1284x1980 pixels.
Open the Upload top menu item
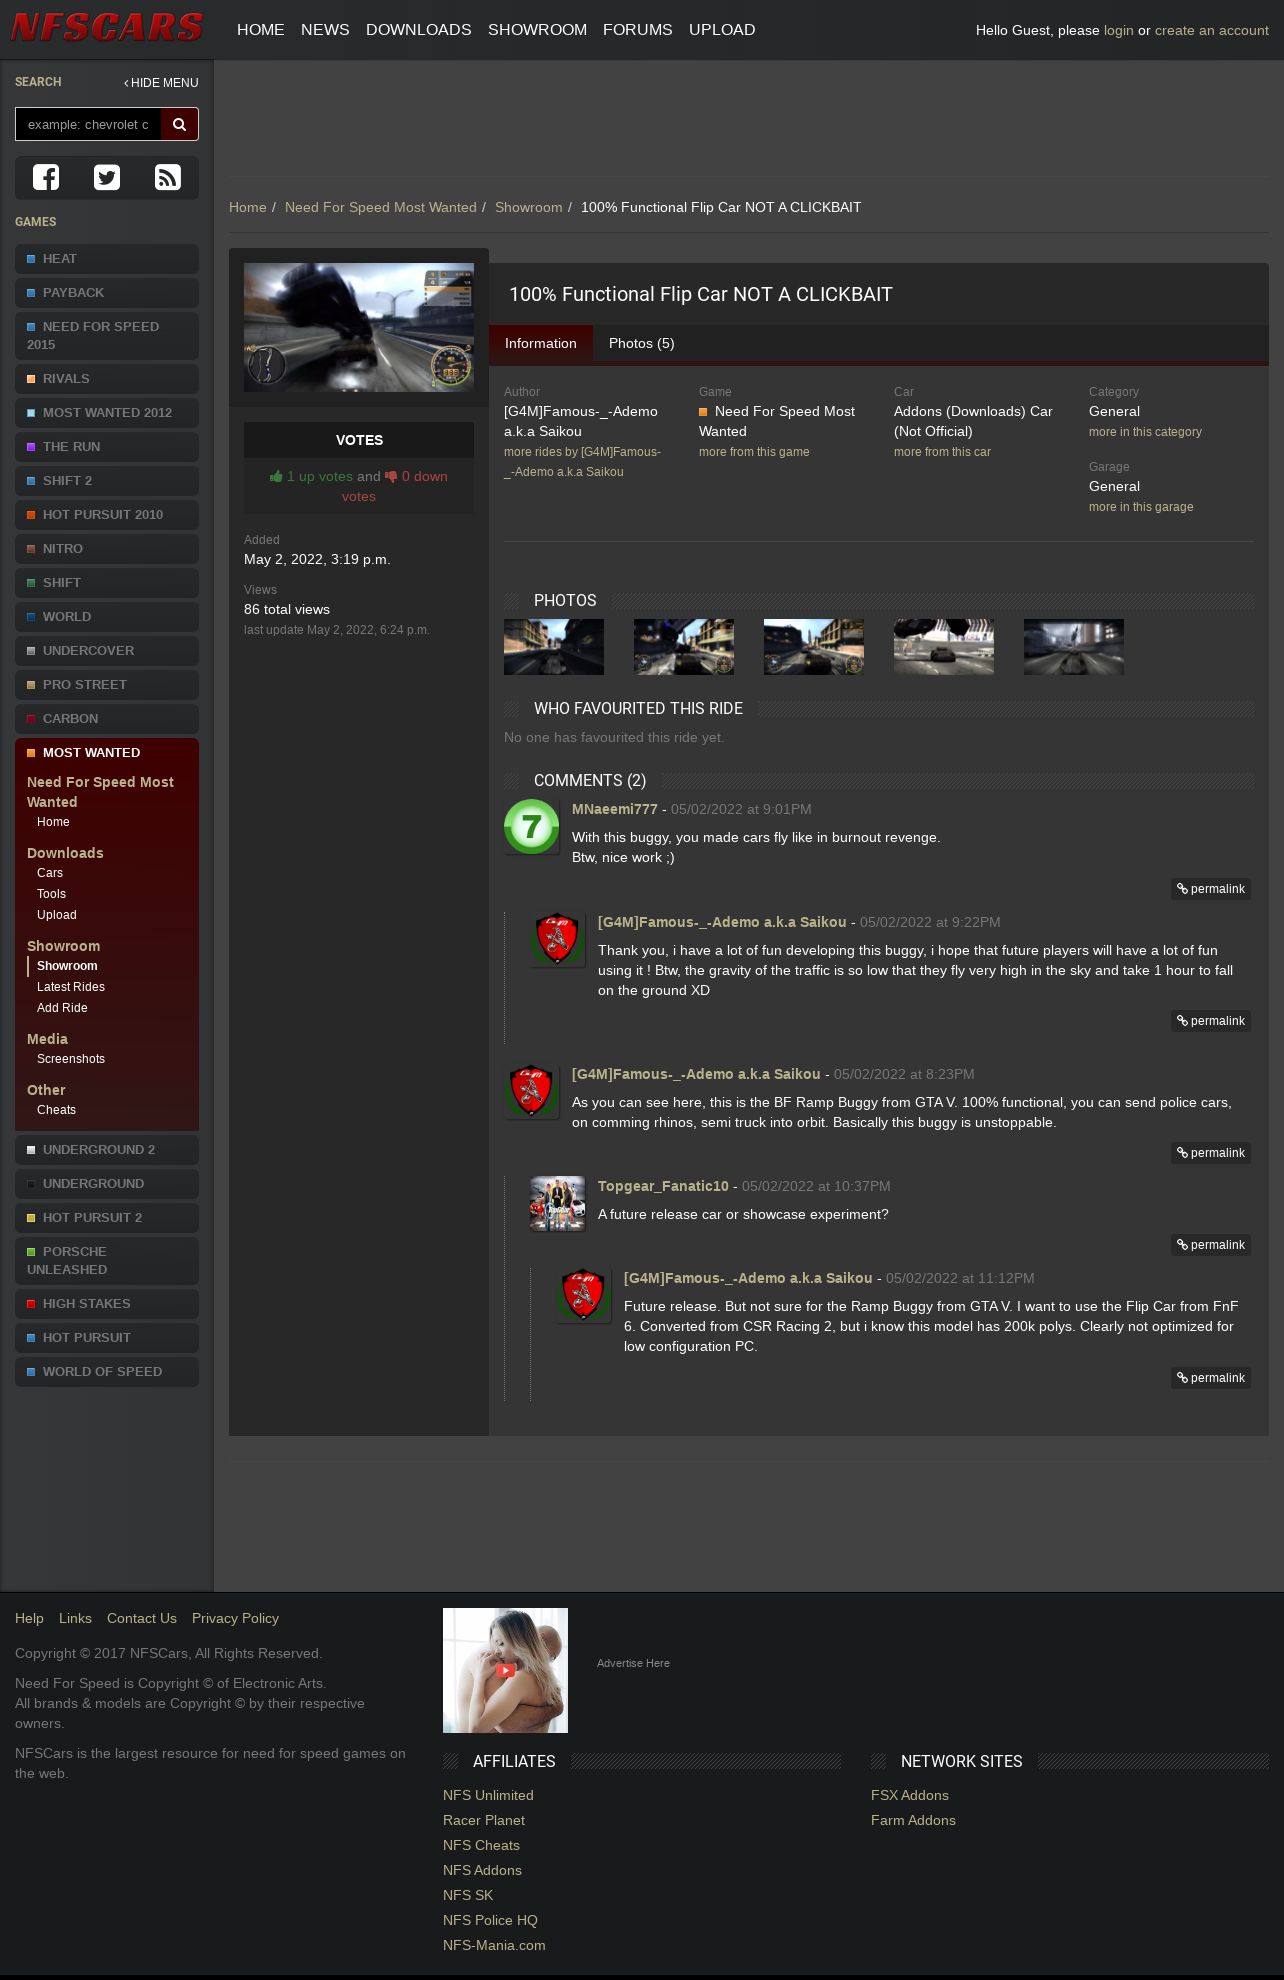(x=722, y=30)
